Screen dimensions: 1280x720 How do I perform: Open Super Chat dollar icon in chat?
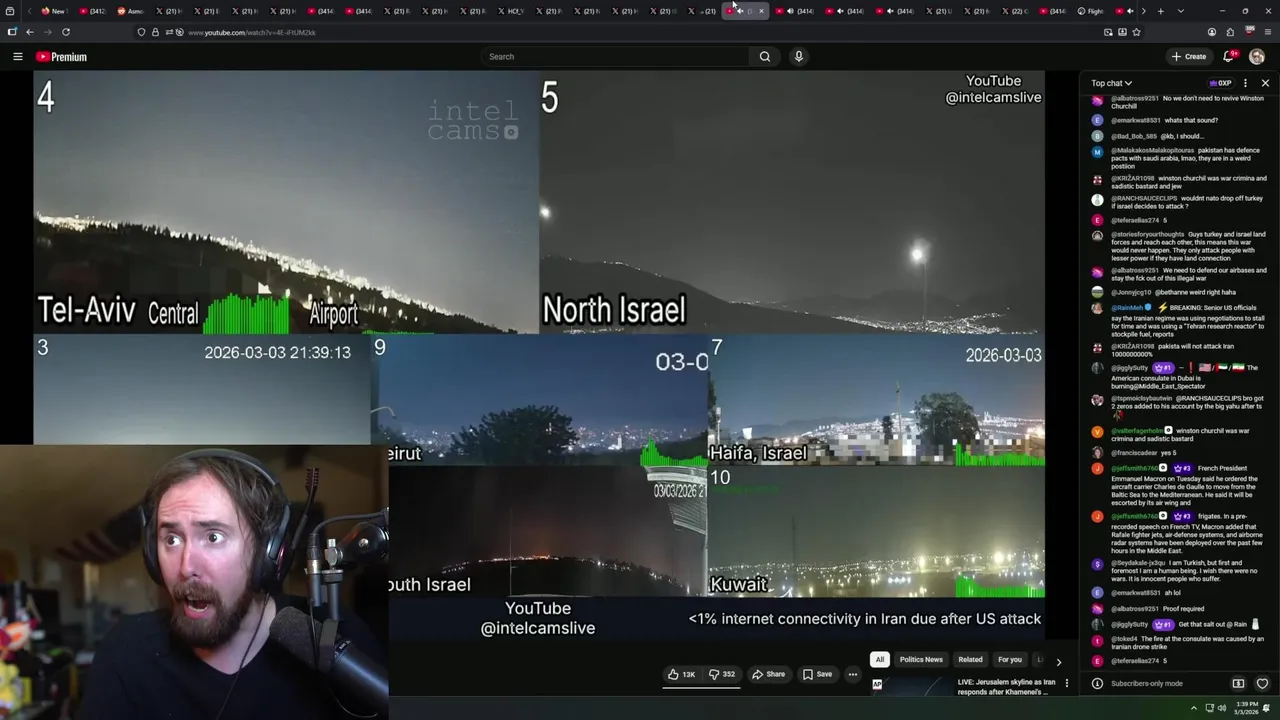(x=1238, y=684)
